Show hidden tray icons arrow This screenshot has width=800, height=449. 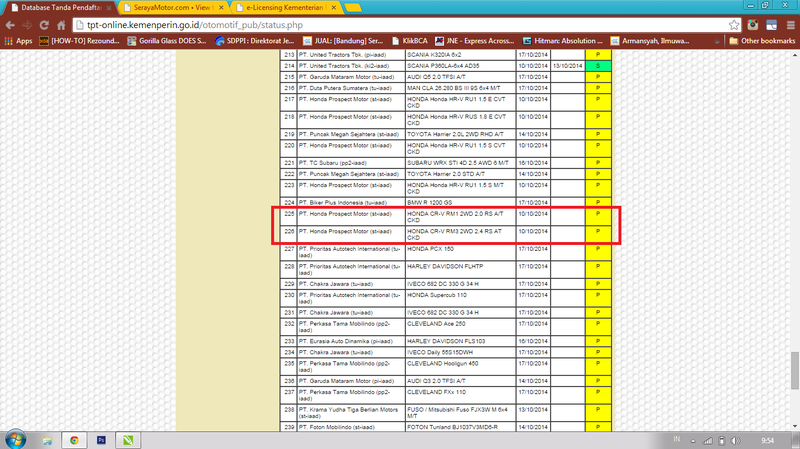(693, 441)
